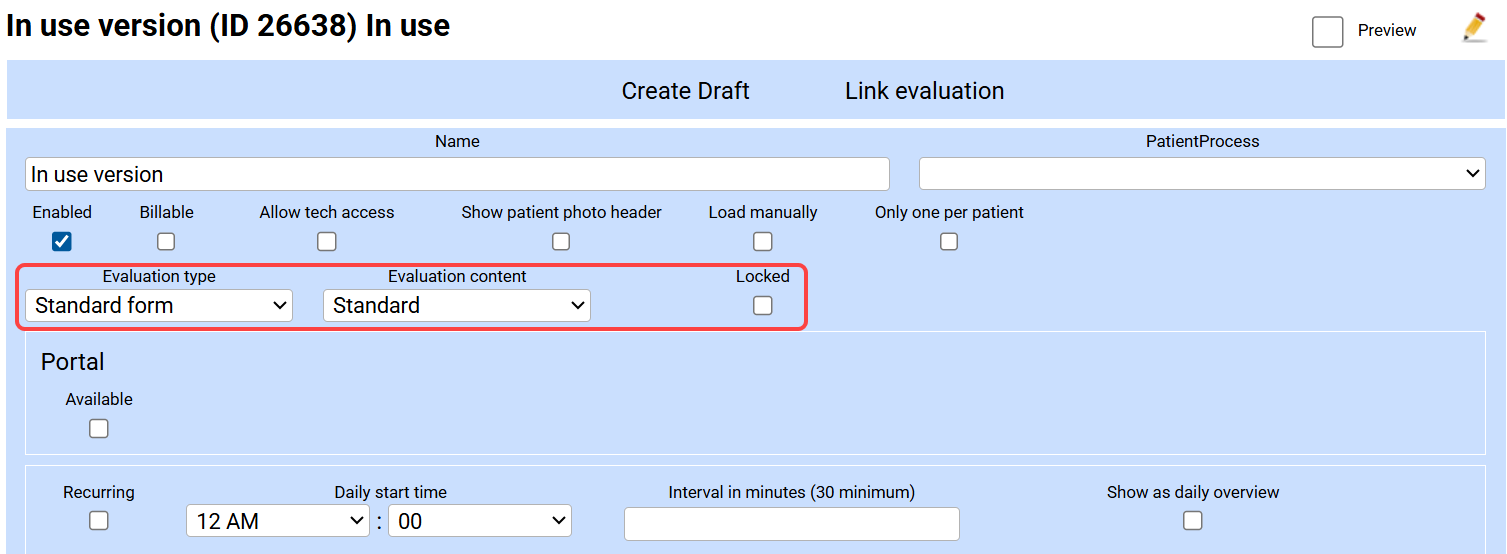1507x554 pixels.
Task: Click the pencil edit icon
Action: 1474,28
